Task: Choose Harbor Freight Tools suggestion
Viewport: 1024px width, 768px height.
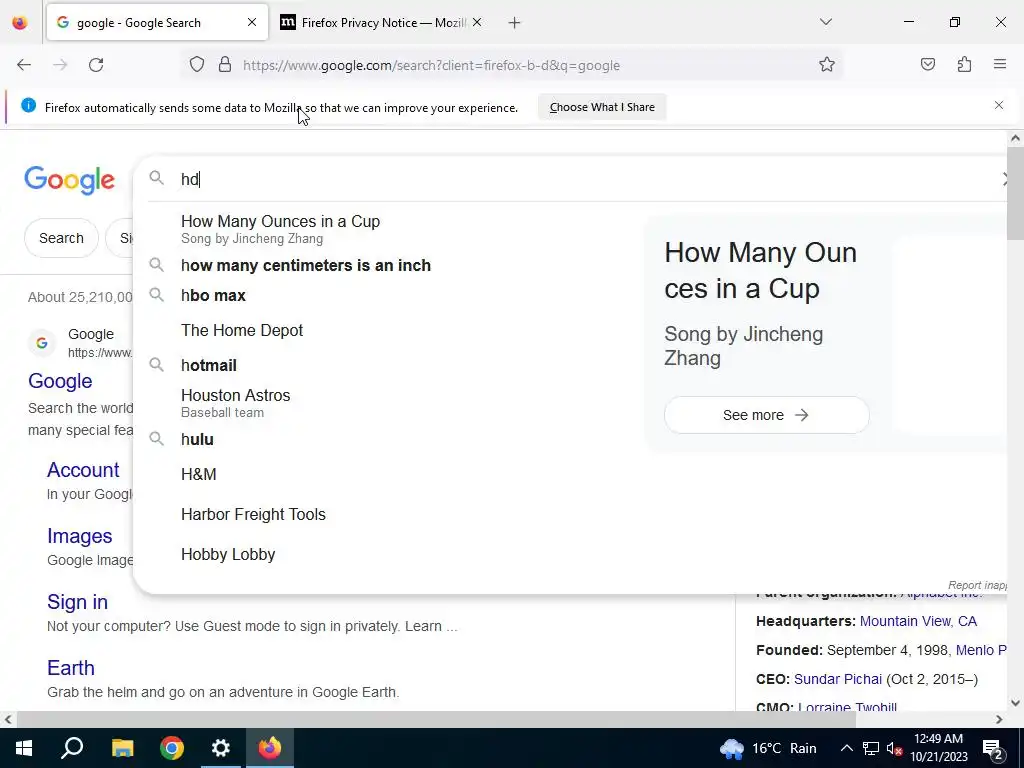Action: pos(253,515)
